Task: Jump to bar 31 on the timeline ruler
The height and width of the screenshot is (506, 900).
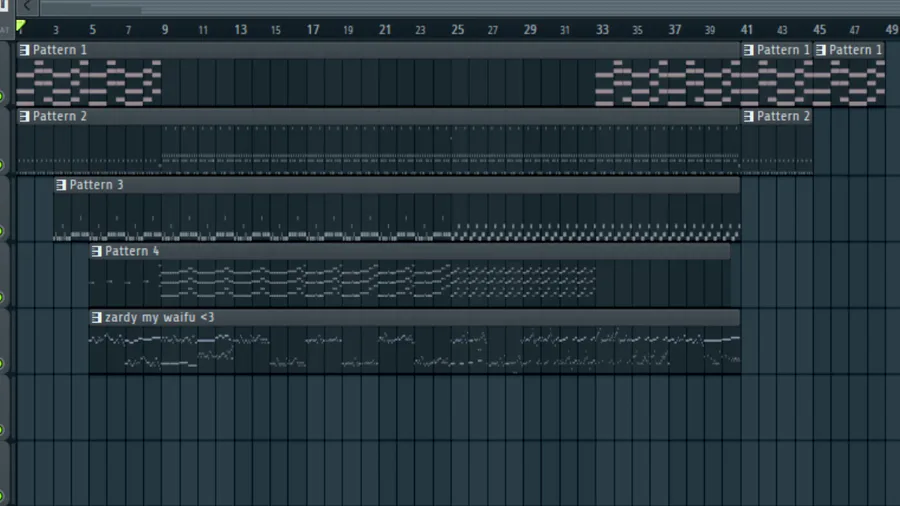Action: tap(565, 30)
